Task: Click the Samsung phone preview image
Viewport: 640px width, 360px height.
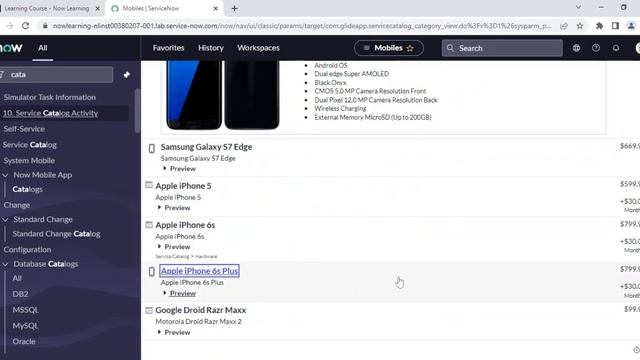Action: (223, 95)
